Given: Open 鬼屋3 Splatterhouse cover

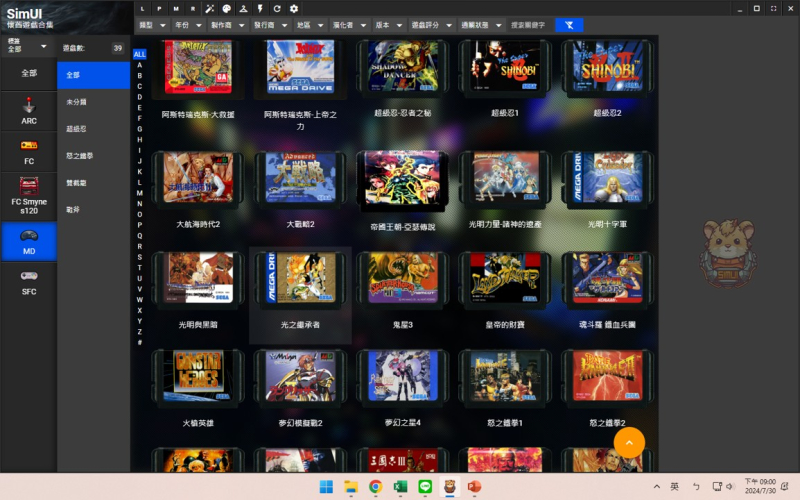Looking at the screenshot, I should pyautogui.click(x=403, y=280).
